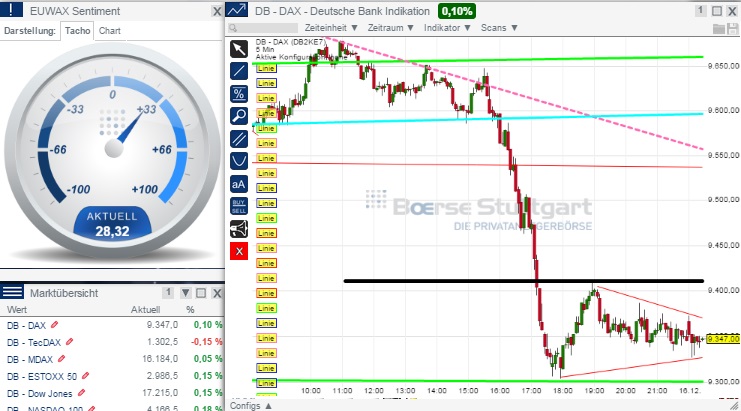The height and width of the screenshot is (411, 741).
Task: Click the EUWAX Sentiment panel title
Action: click(75, 11)
